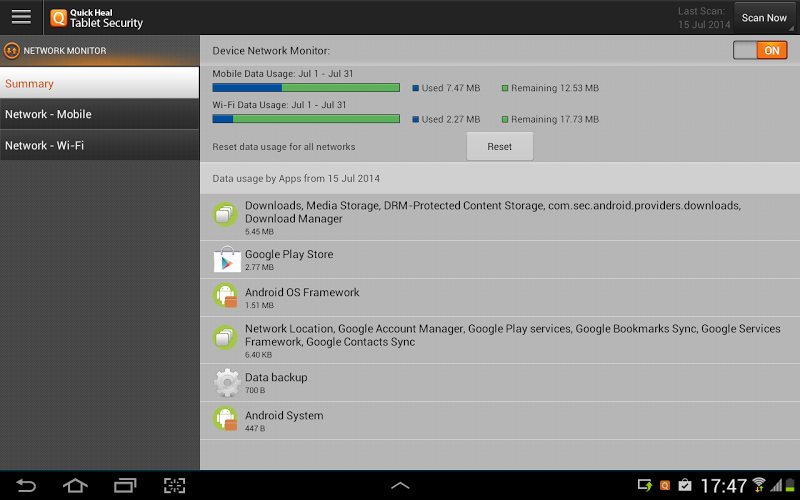
Task: Select the Data backup 700 B row
Action: [x=500, y=383]
